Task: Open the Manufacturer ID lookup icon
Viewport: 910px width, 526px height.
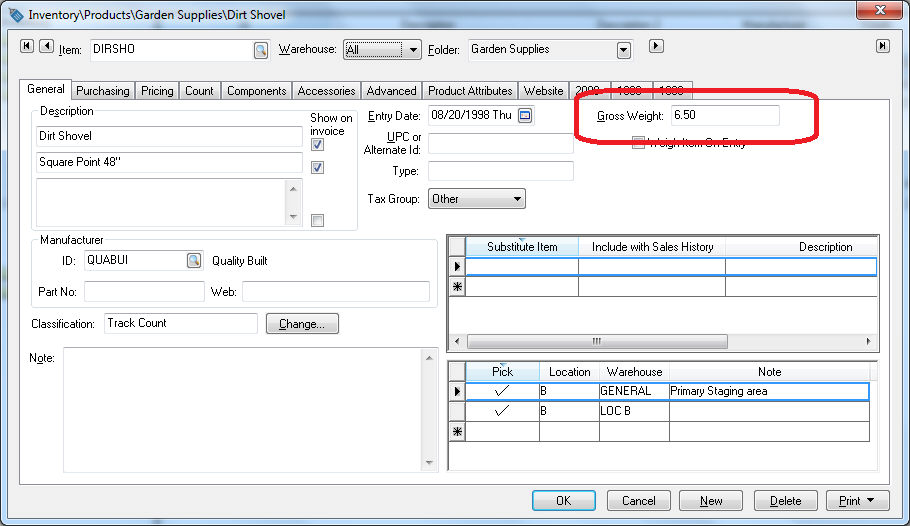Action: (194, 260)
